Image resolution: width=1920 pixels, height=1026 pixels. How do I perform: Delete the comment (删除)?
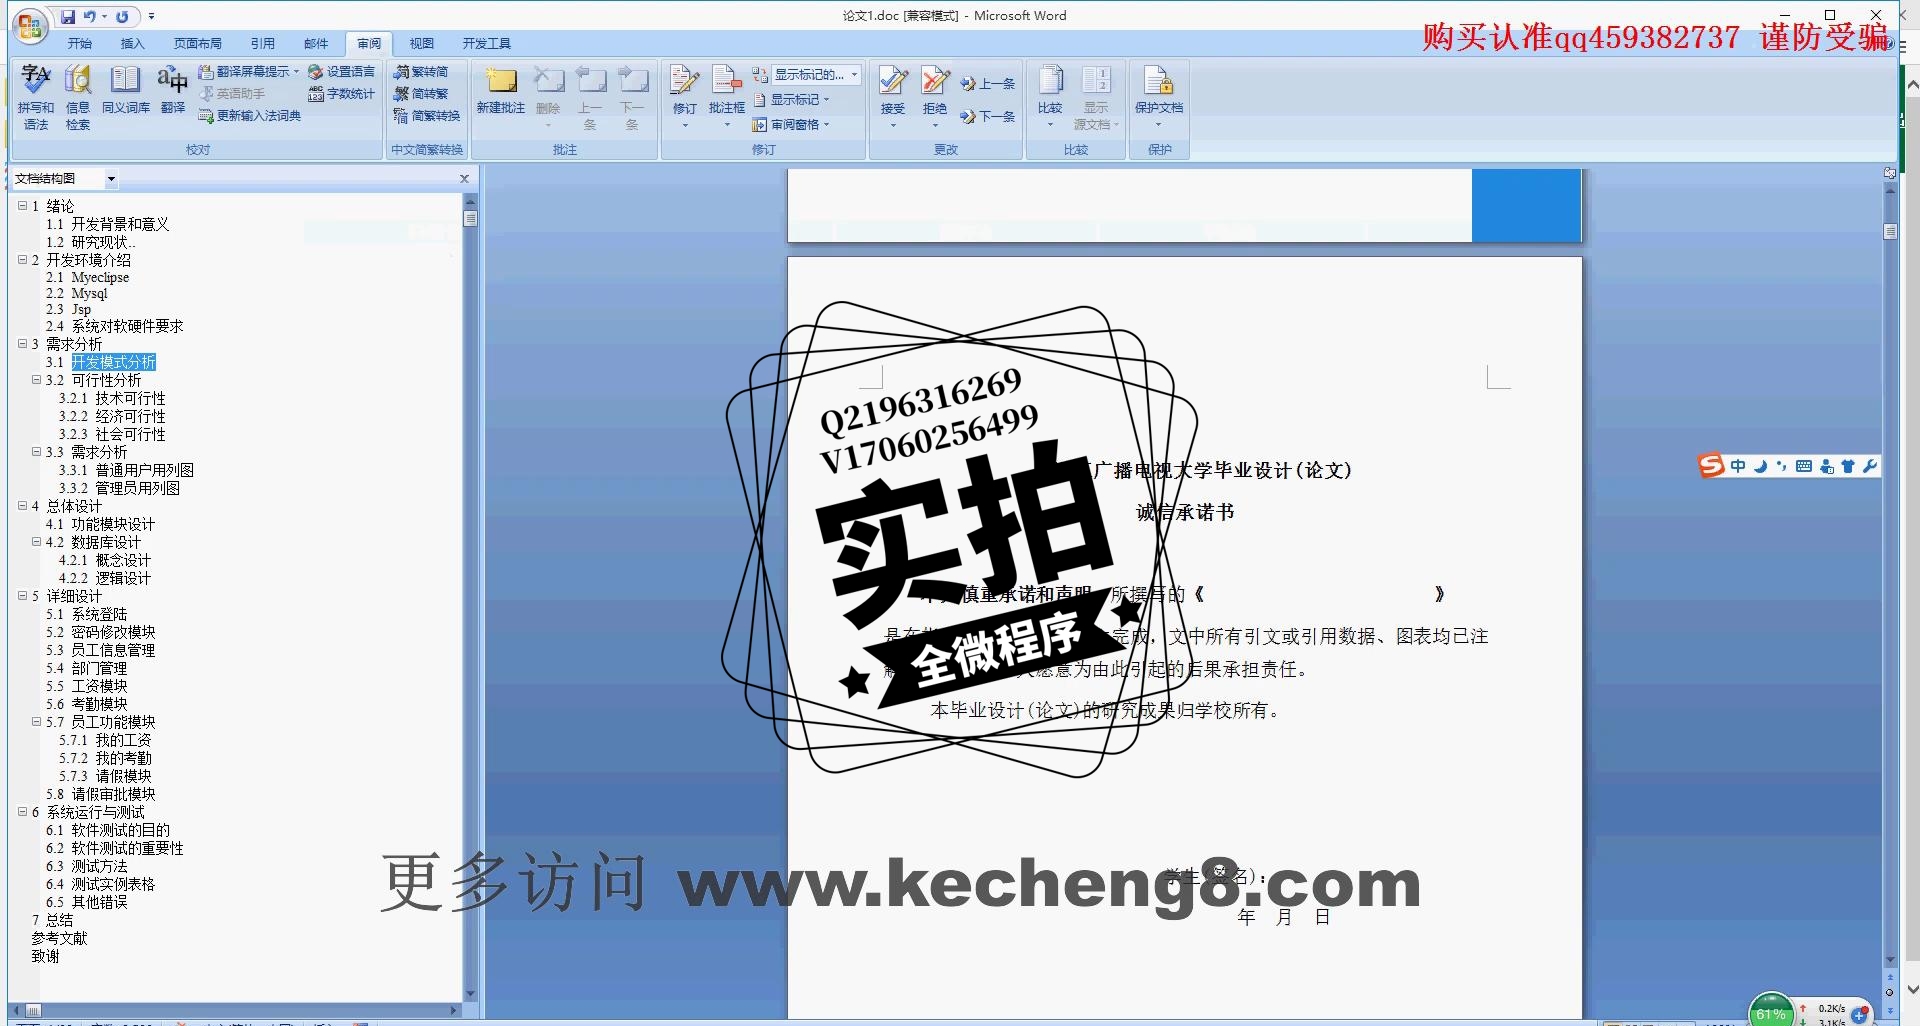548,97
